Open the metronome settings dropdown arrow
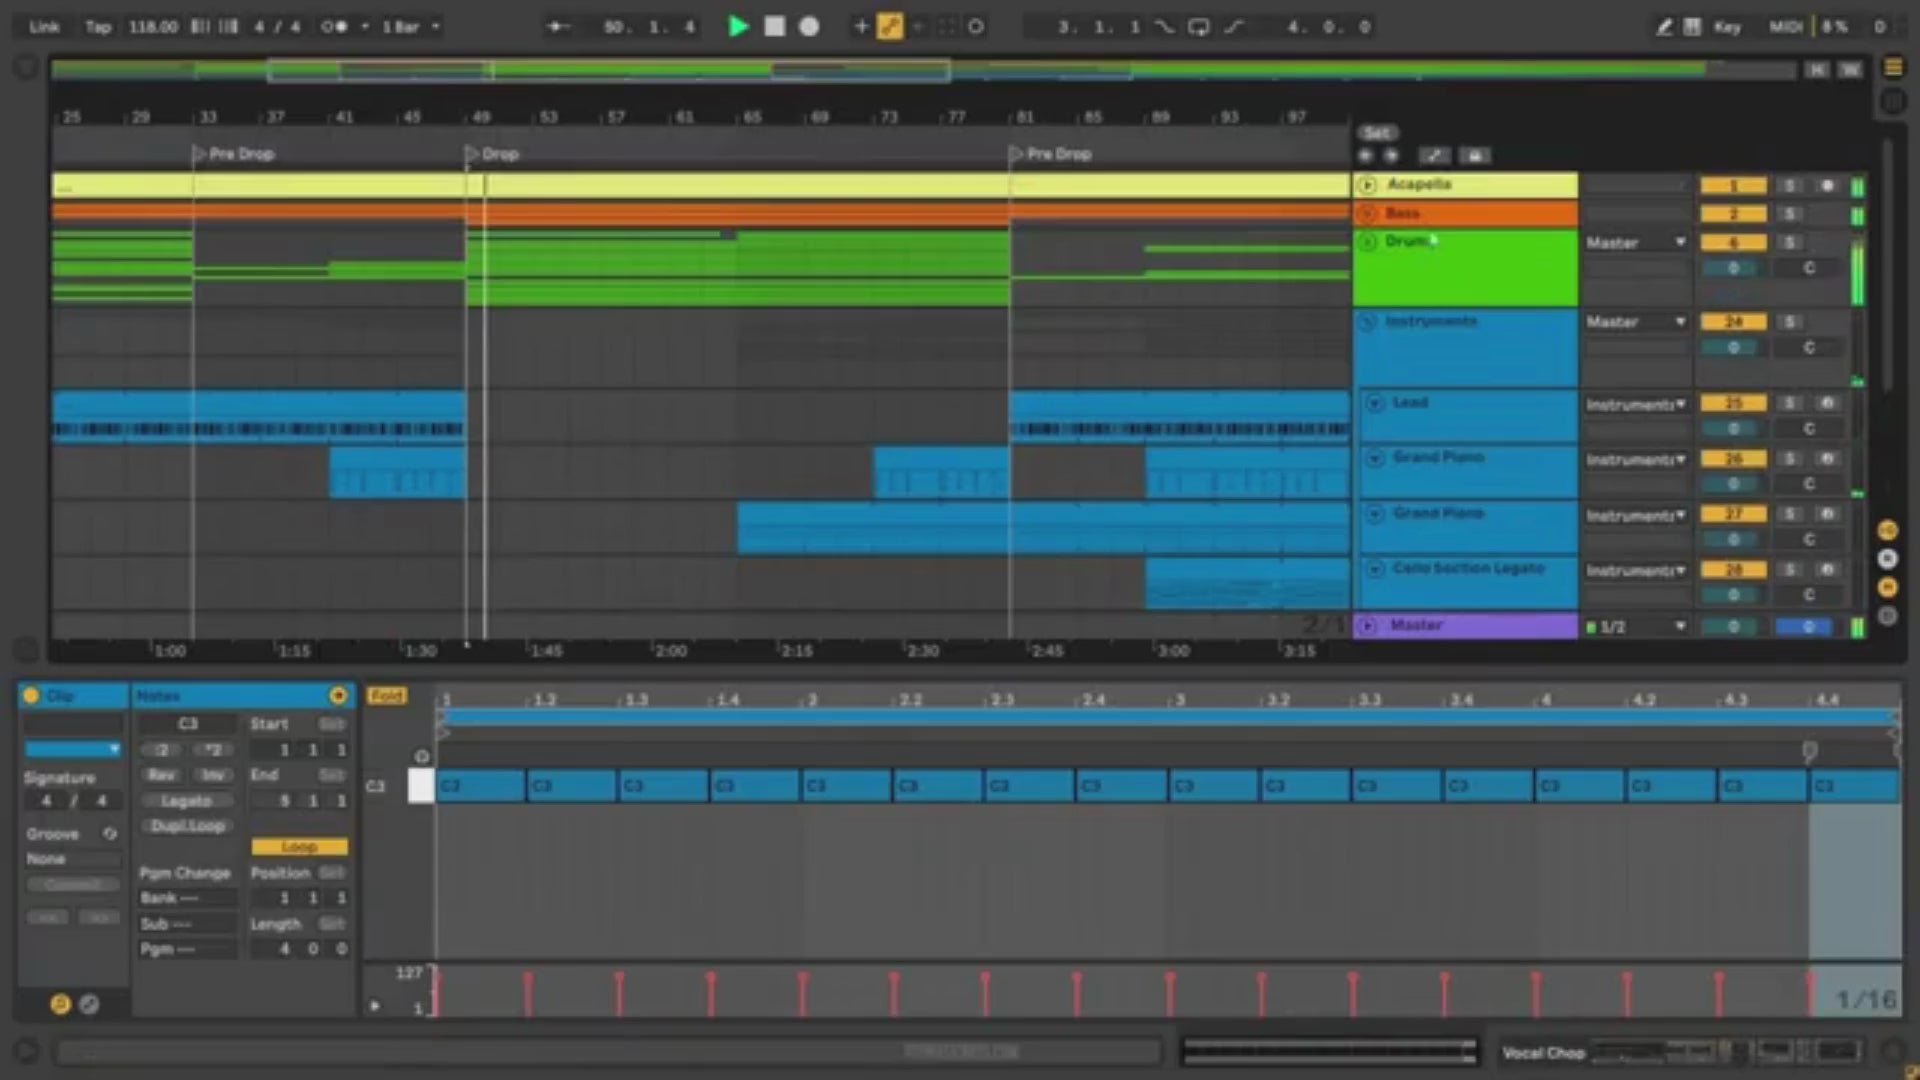 pyautogui.click(x=364, y=27)
